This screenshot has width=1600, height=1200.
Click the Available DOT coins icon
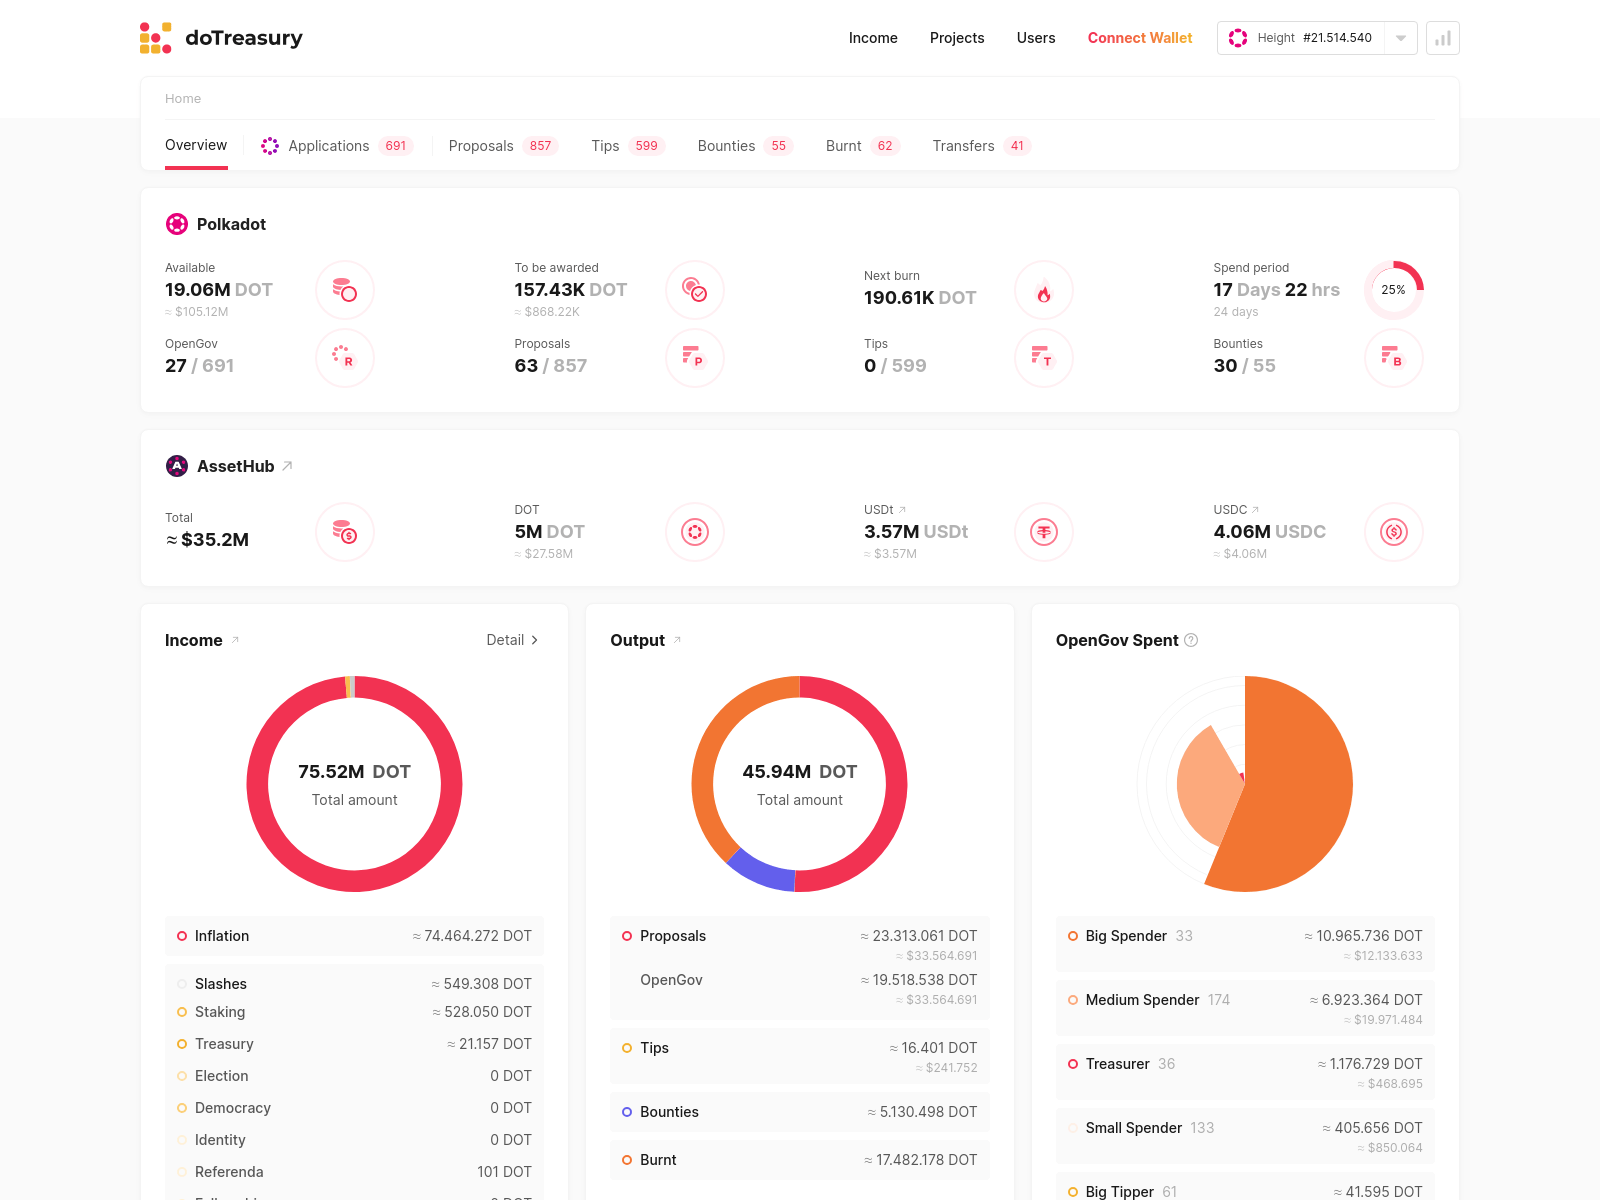click(x=345, y=290)
